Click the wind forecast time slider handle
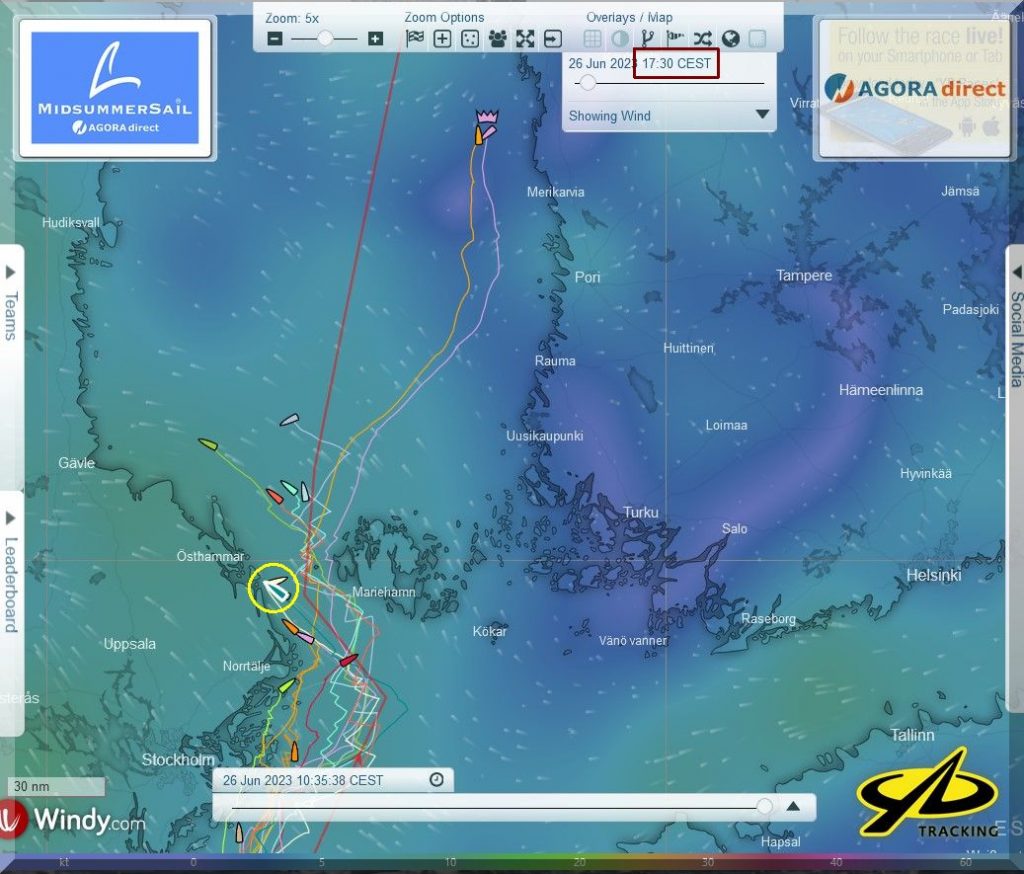The height and width of the screenshot is (874, 1024). [x=587, y=83]
